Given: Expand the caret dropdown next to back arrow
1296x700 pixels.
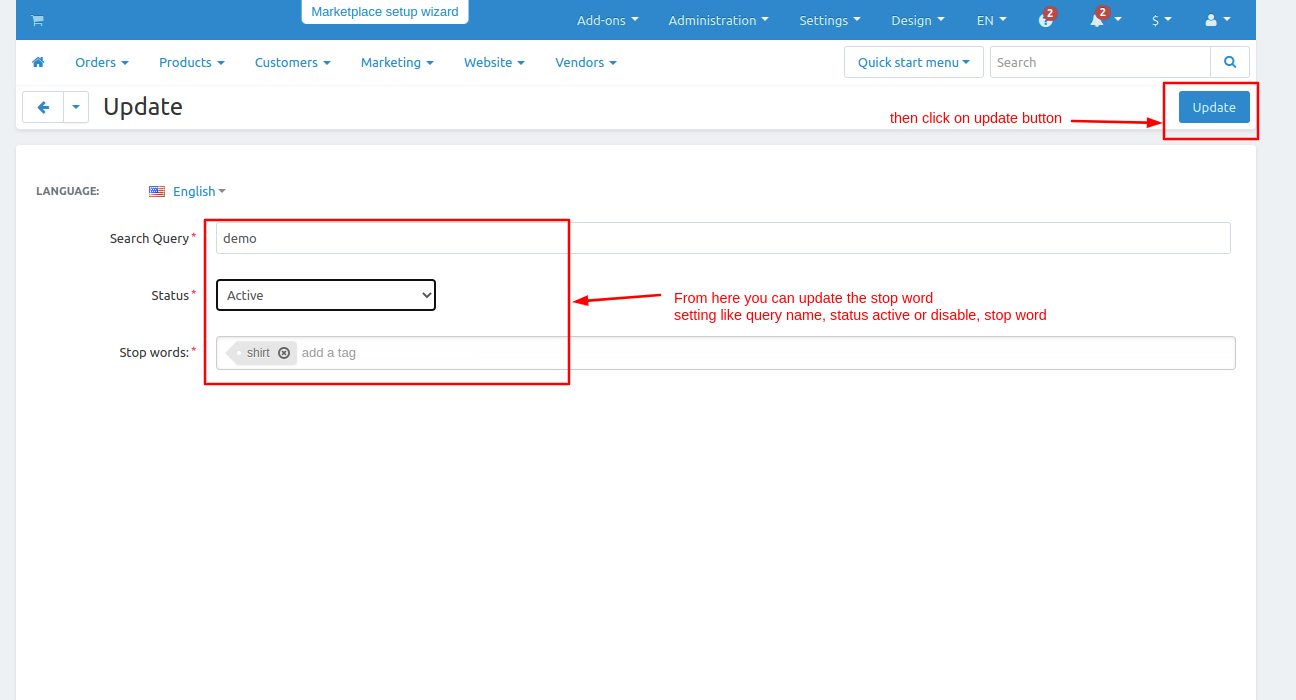Looking at the screenshot, I should point(76,107).
